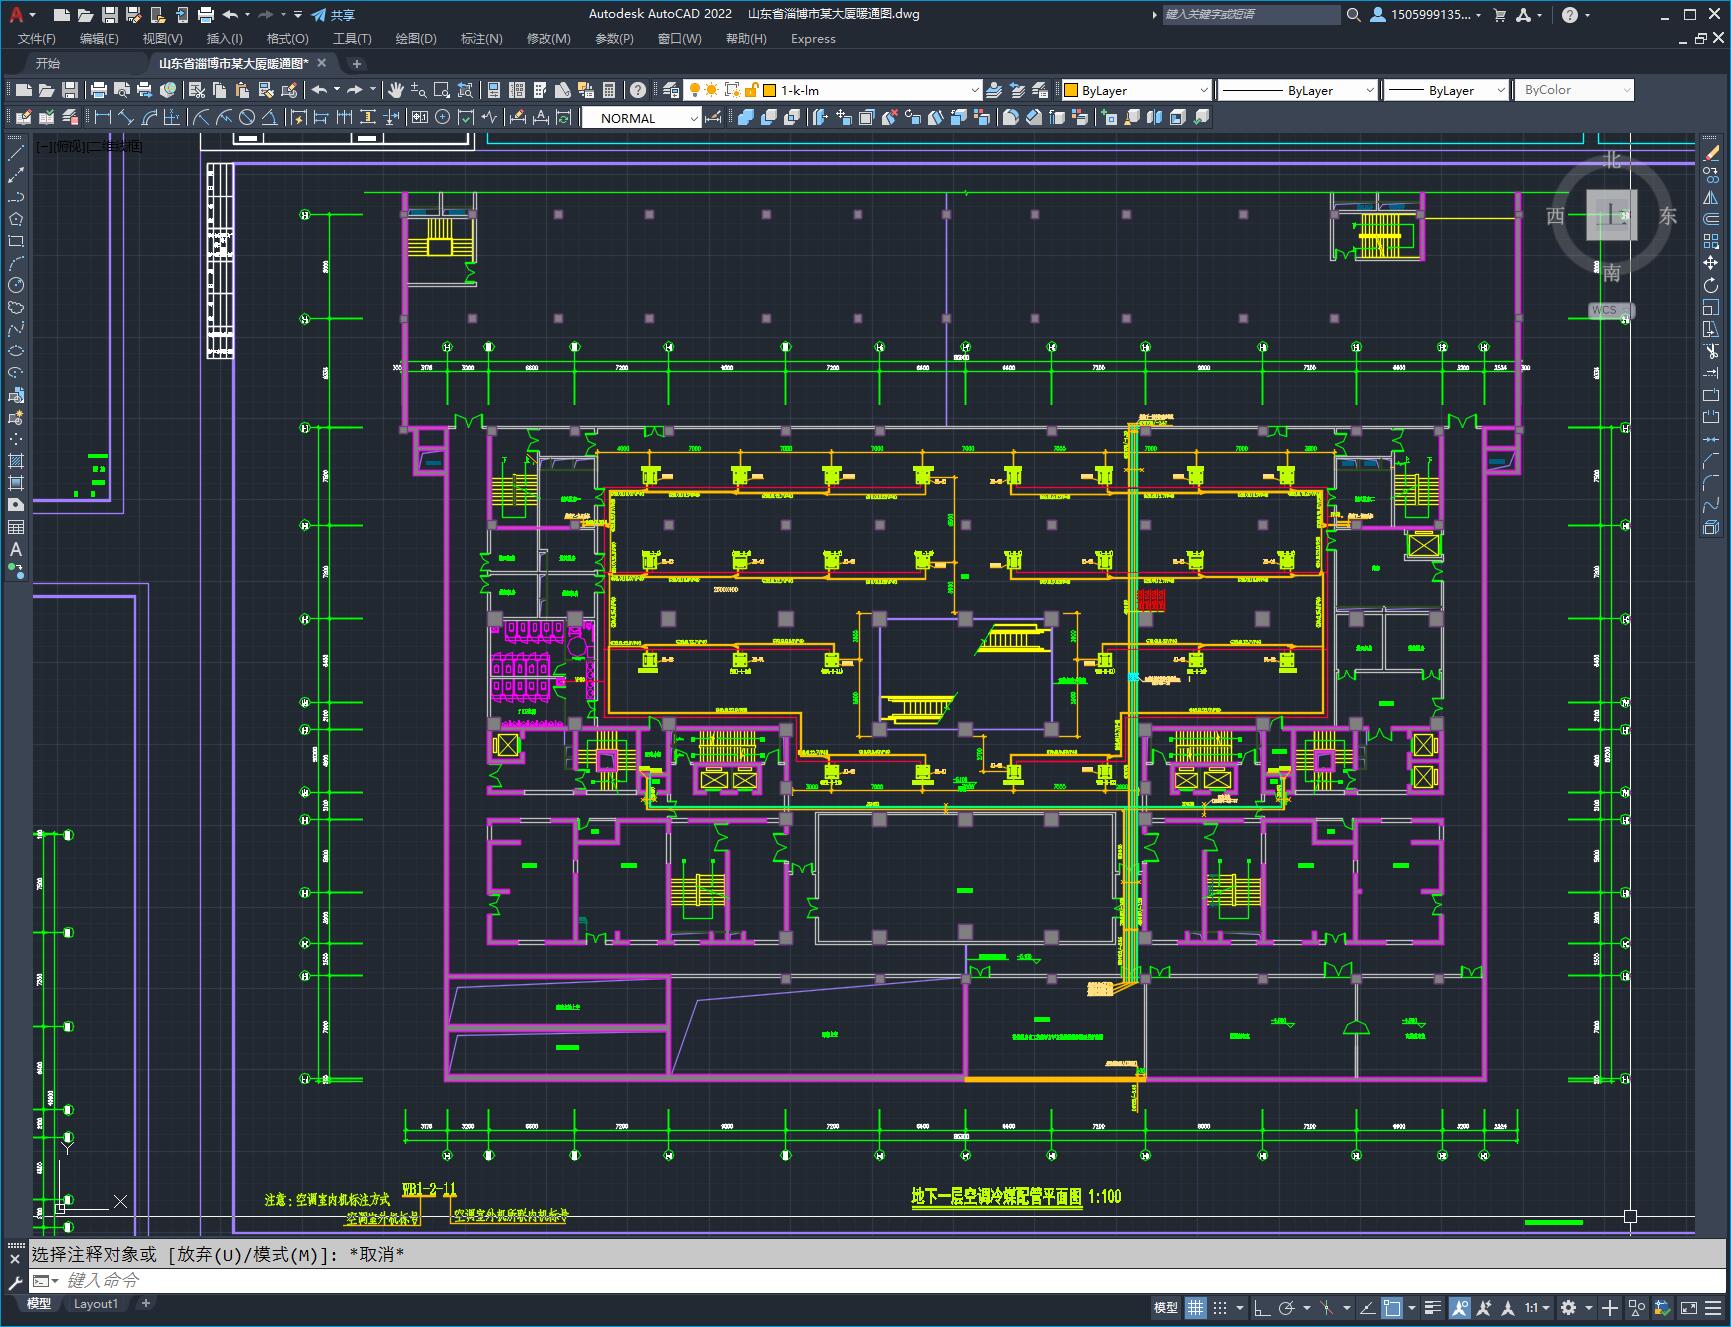Open the 绘图(D) menu

(416, 38)
